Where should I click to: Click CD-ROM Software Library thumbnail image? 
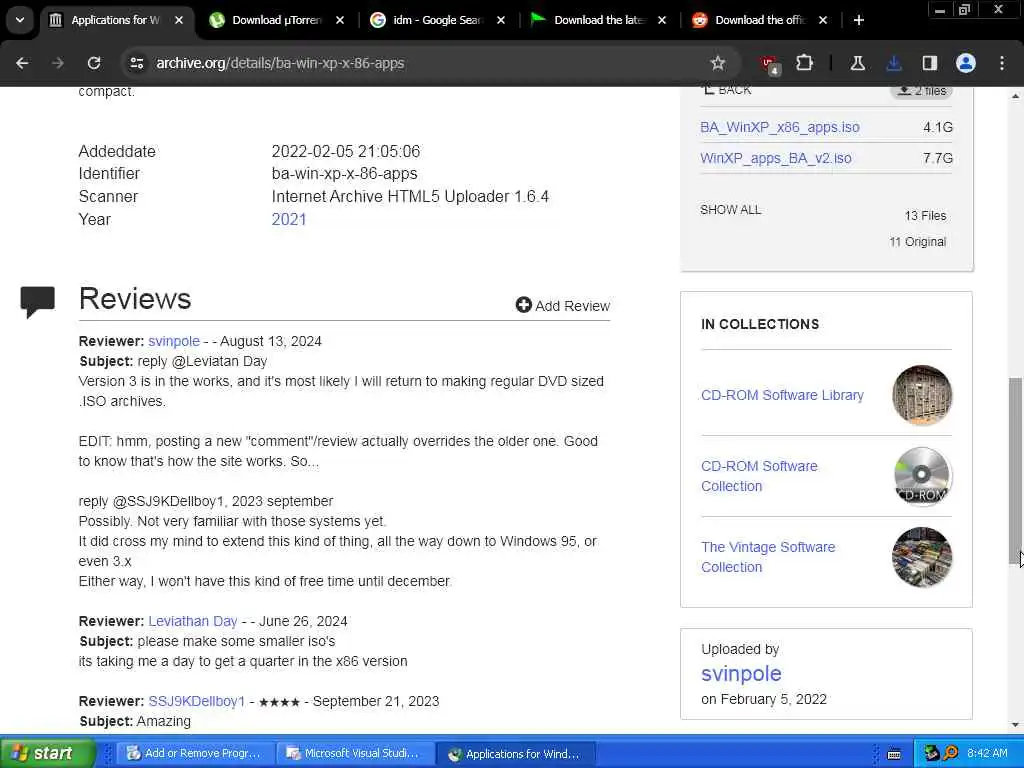click(921, 394)
